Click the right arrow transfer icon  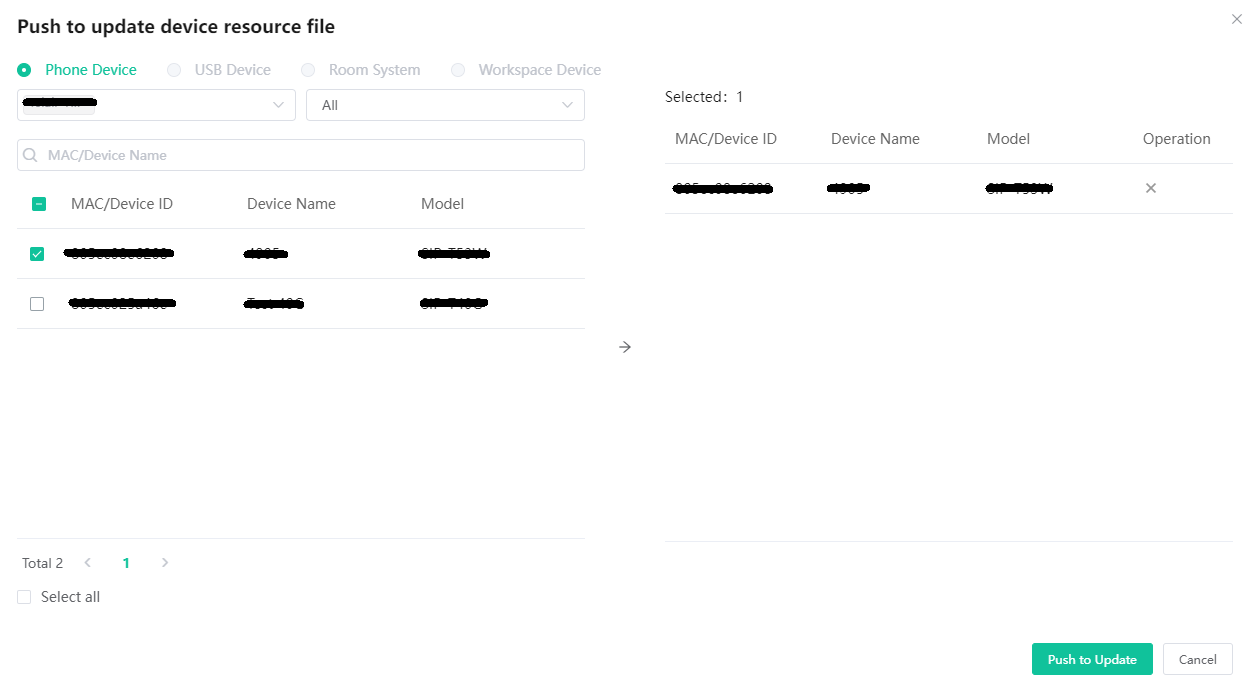pyautogui.click(x=625, y=347)
